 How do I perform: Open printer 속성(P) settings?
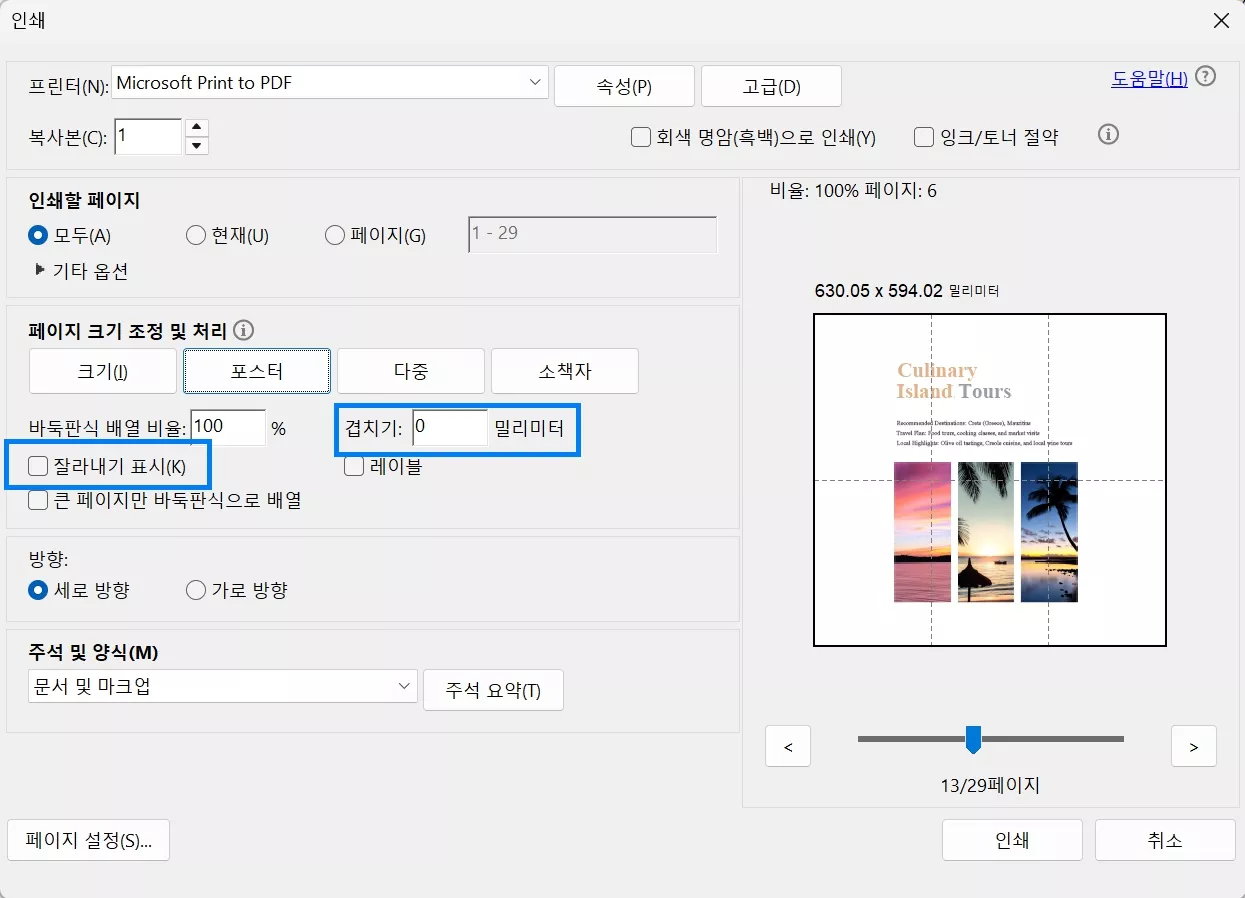click(x=624, y=86)
